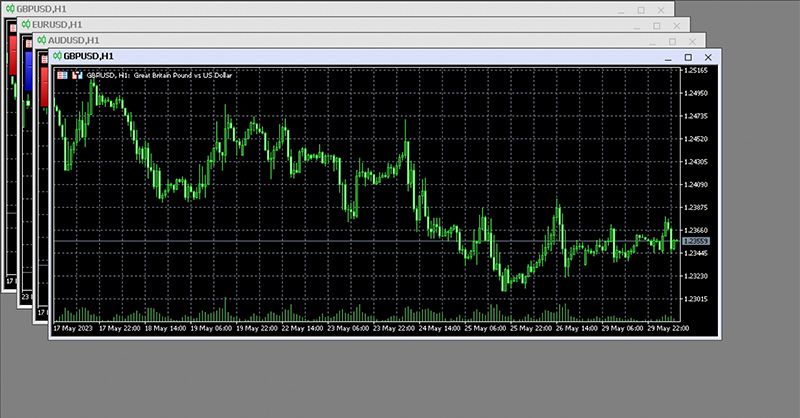Screen dimensions: 800x418
Task: Open one-click trading panel on front GBPUSD chart
Action: click(62, 75)
